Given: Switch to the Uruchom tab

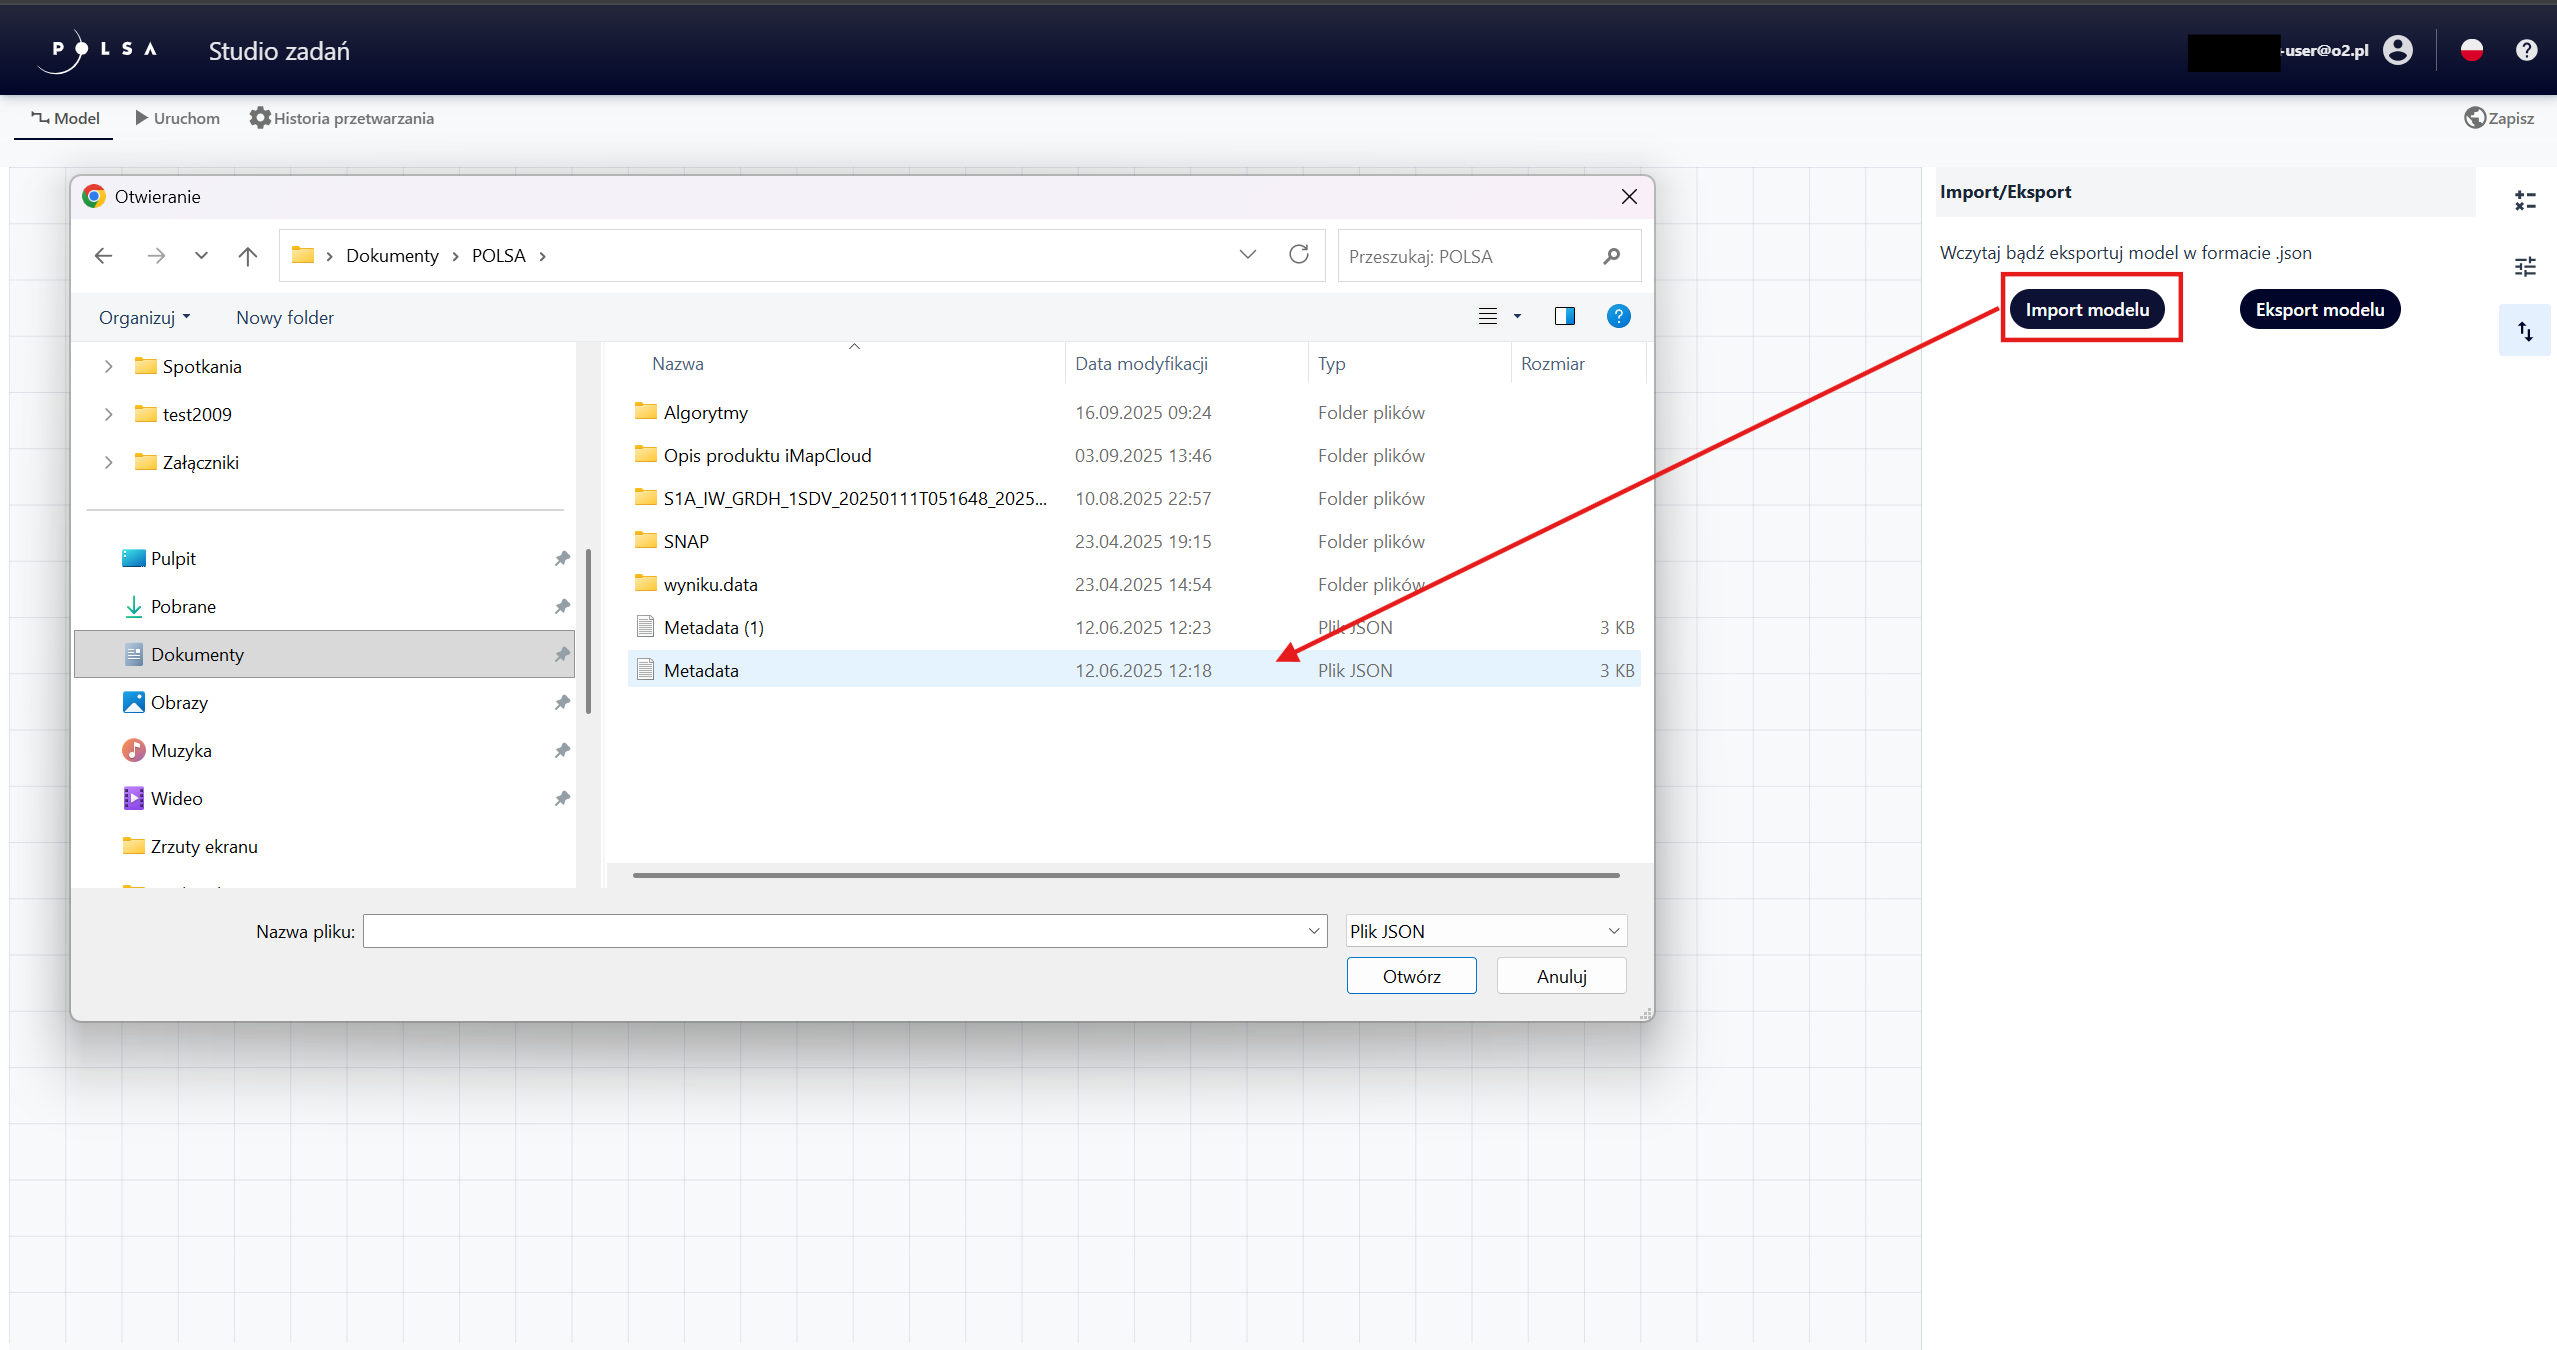Looking at the screenshot, I should [x=177, y=118].
